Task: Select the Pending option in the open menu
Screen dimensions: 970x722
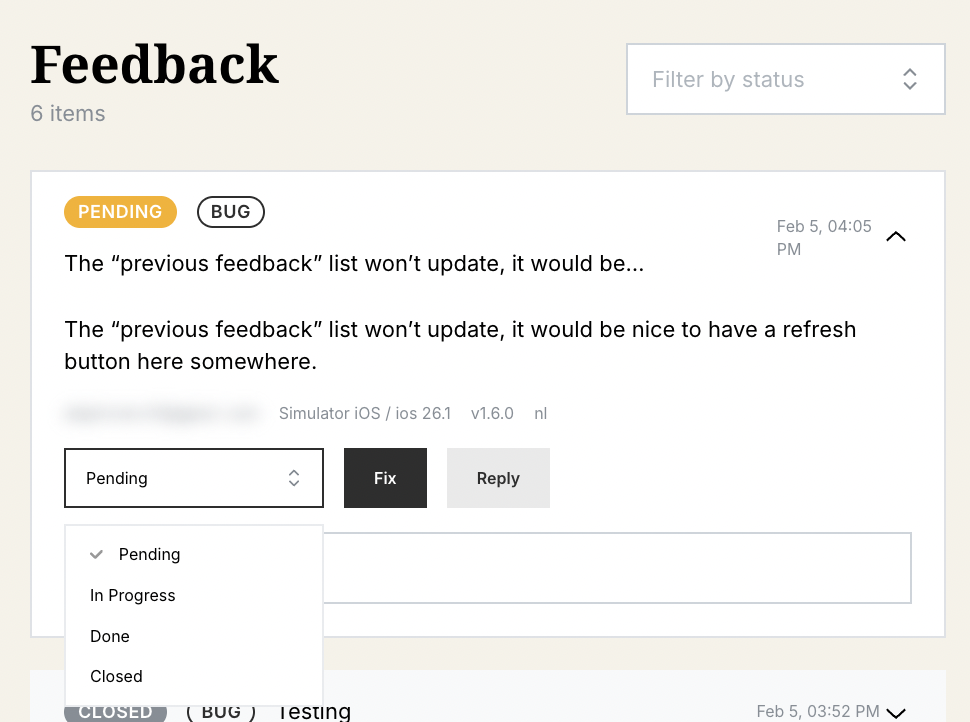Action: [150, 554]
